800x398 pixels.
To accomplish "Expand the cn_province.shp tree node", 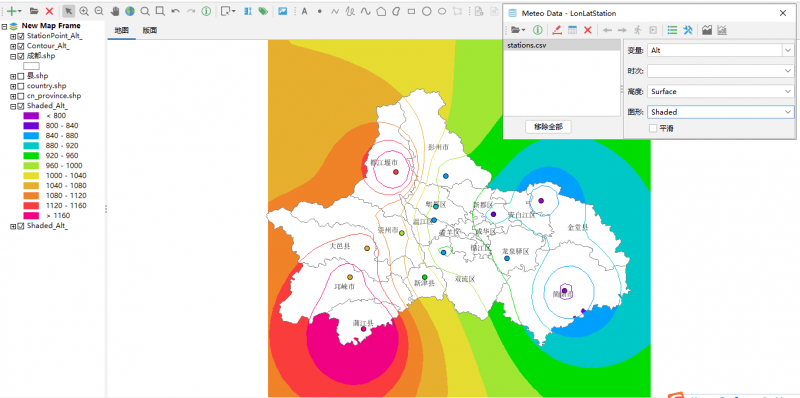I will 13,96.
